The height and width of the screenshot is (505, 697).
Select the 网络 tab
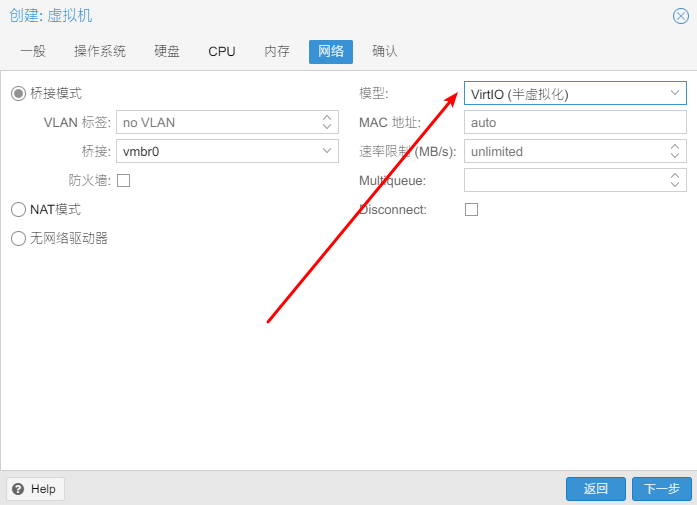pyautogui.click(x=331, y=52)
